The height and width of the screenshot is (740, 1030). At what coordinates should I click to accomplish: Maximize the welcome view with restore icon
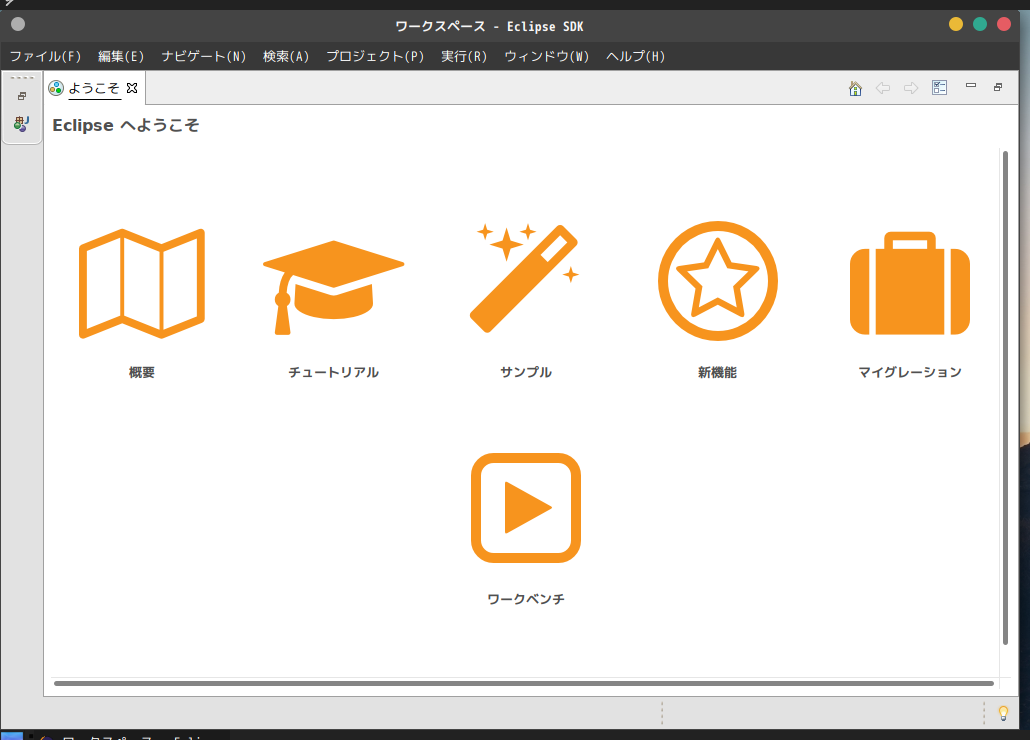click(x=998, y=87)
